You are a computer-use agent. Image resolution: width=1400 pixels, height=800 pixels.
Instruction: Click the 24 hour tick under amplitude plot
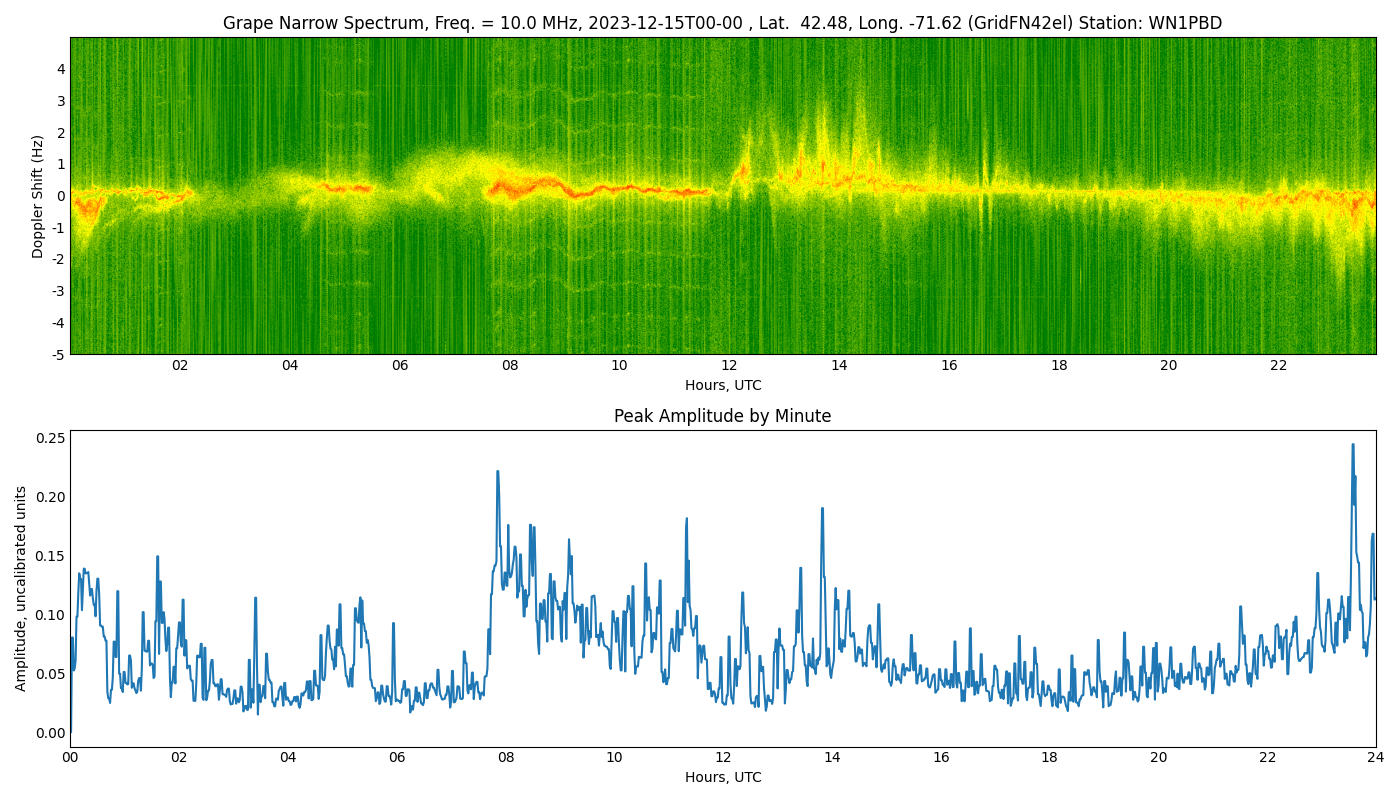pos(1376,758)
